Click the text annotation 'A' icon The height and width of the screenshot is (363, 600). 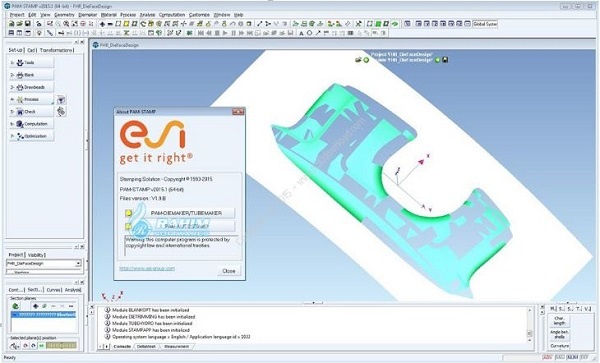[301, 33]
